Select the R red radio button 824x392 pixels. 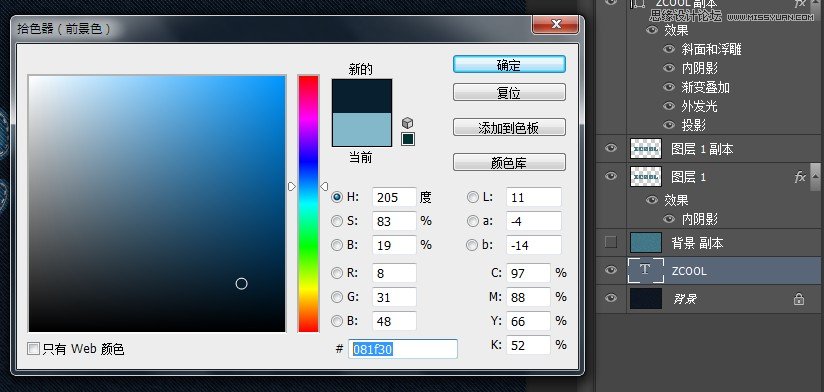pos(337,273)
